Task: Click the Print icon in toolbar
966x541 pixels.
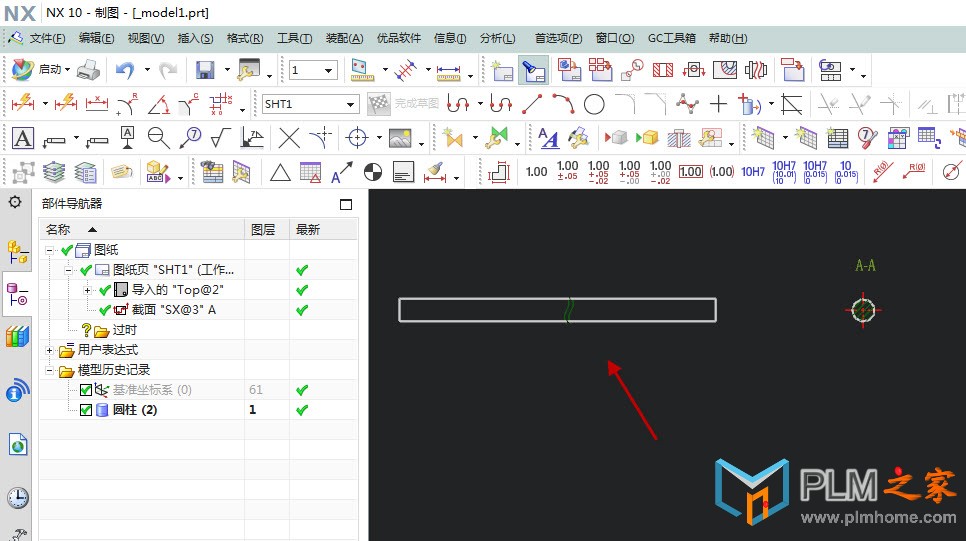Action: pyautogui.click(x=89, y=70)
